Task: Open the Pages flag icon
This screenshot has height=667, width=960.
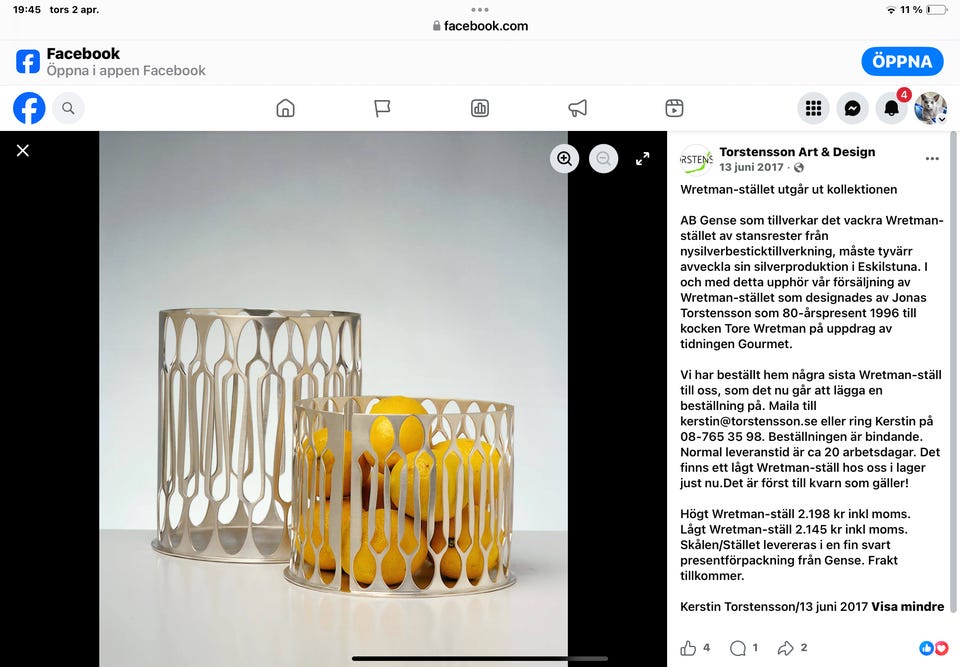Action: 382,108
